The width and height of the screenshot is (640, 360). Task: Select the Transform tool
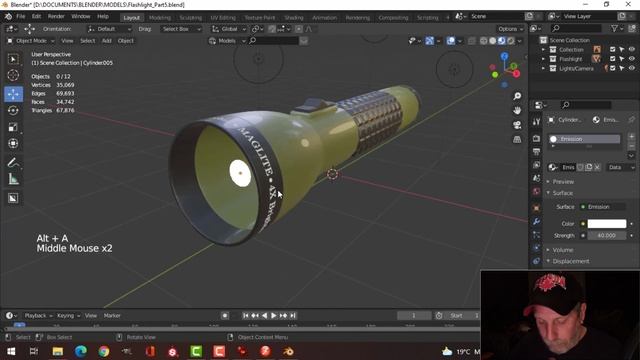click(13, 143)
